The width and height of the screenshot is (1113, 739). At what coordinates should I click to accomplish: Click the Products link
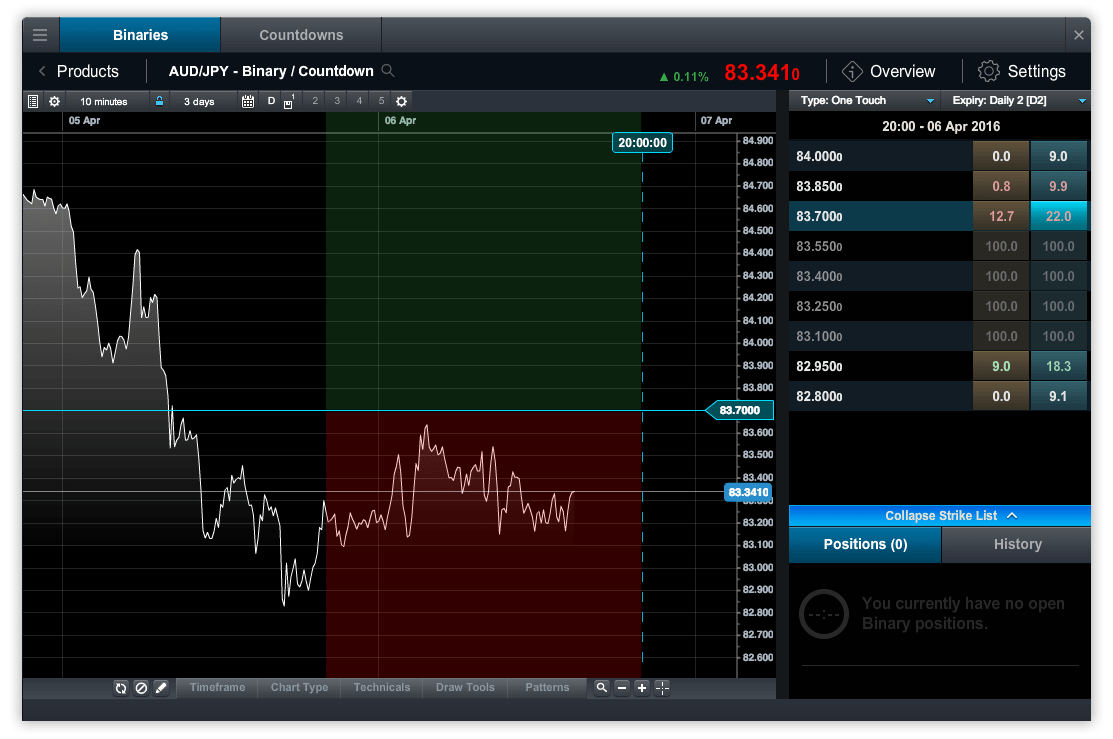87,71
